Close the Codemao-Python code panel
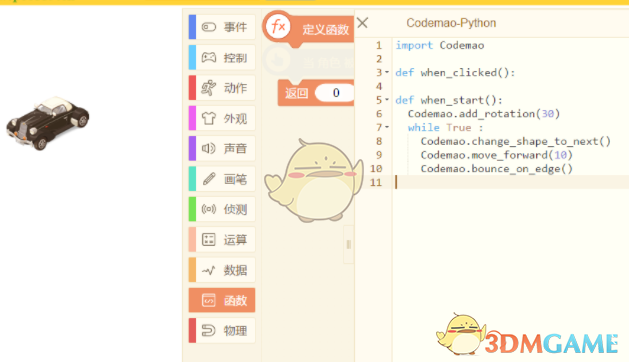629x362 pixels. coord(362,23)
